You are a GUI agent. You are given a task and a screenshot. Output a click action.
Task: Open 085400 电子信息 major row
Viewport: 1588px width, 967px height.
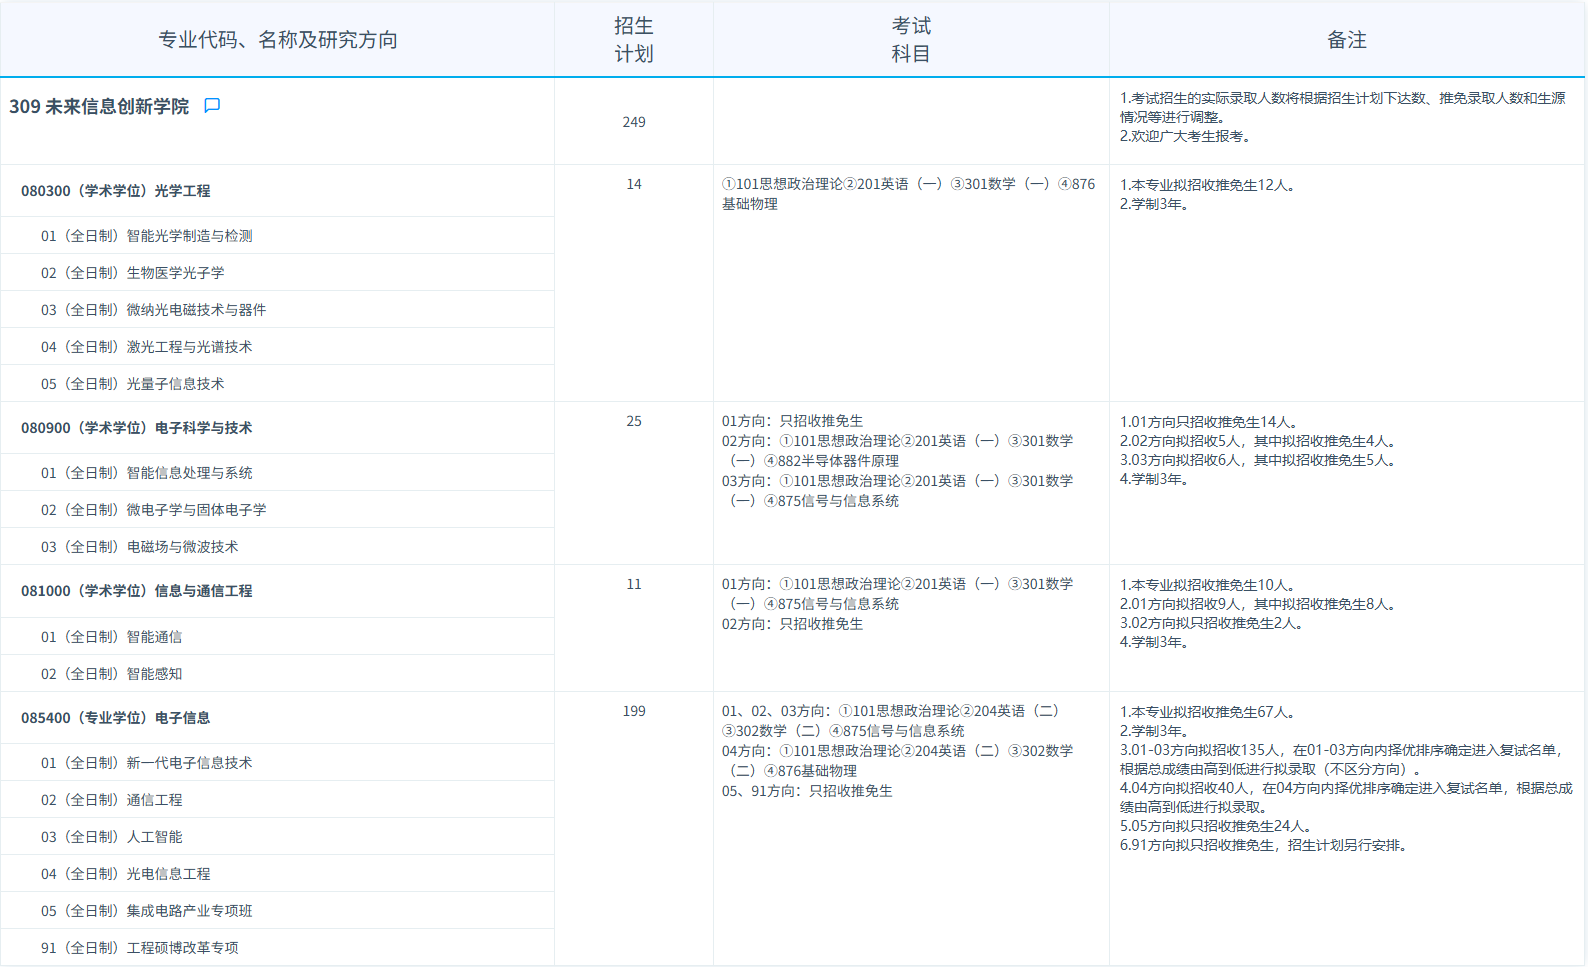pos(116,718)
